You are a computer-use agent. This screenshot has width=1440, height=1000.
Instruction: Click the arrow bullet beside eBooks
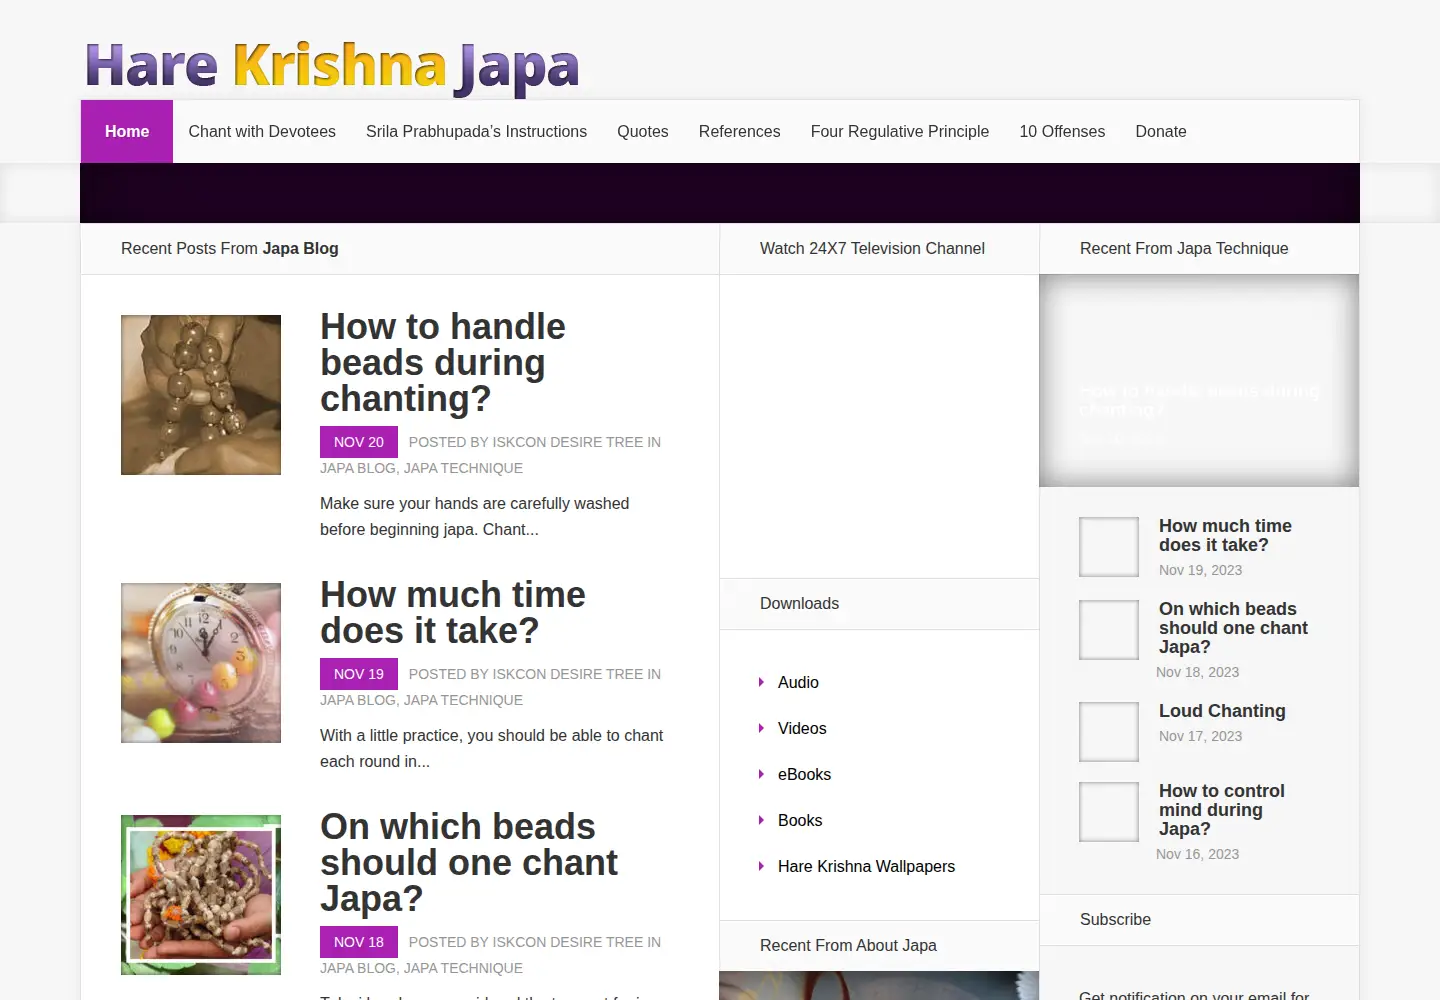762,774
